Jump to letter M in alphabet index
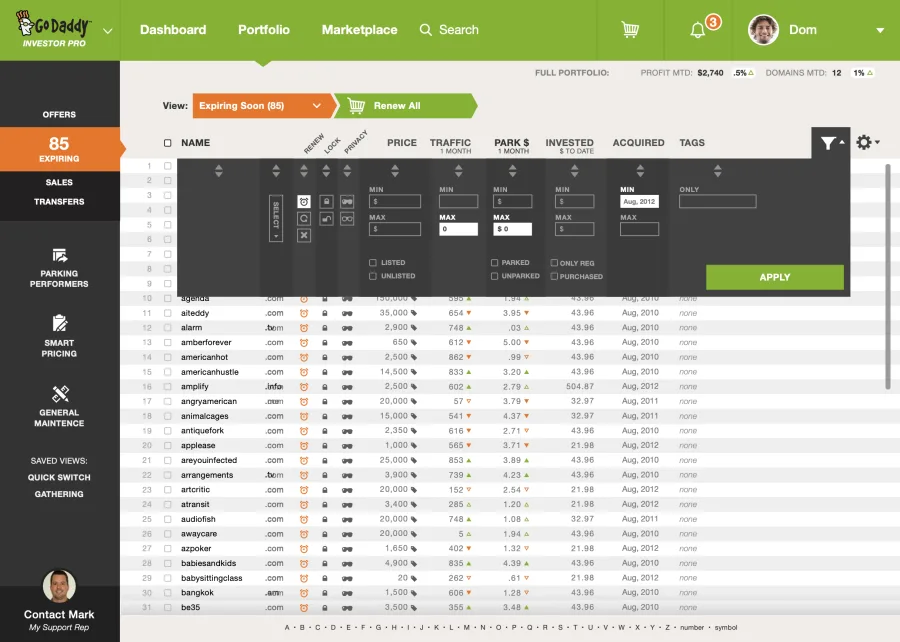The image size is (900, 642). tap(467, 628)
